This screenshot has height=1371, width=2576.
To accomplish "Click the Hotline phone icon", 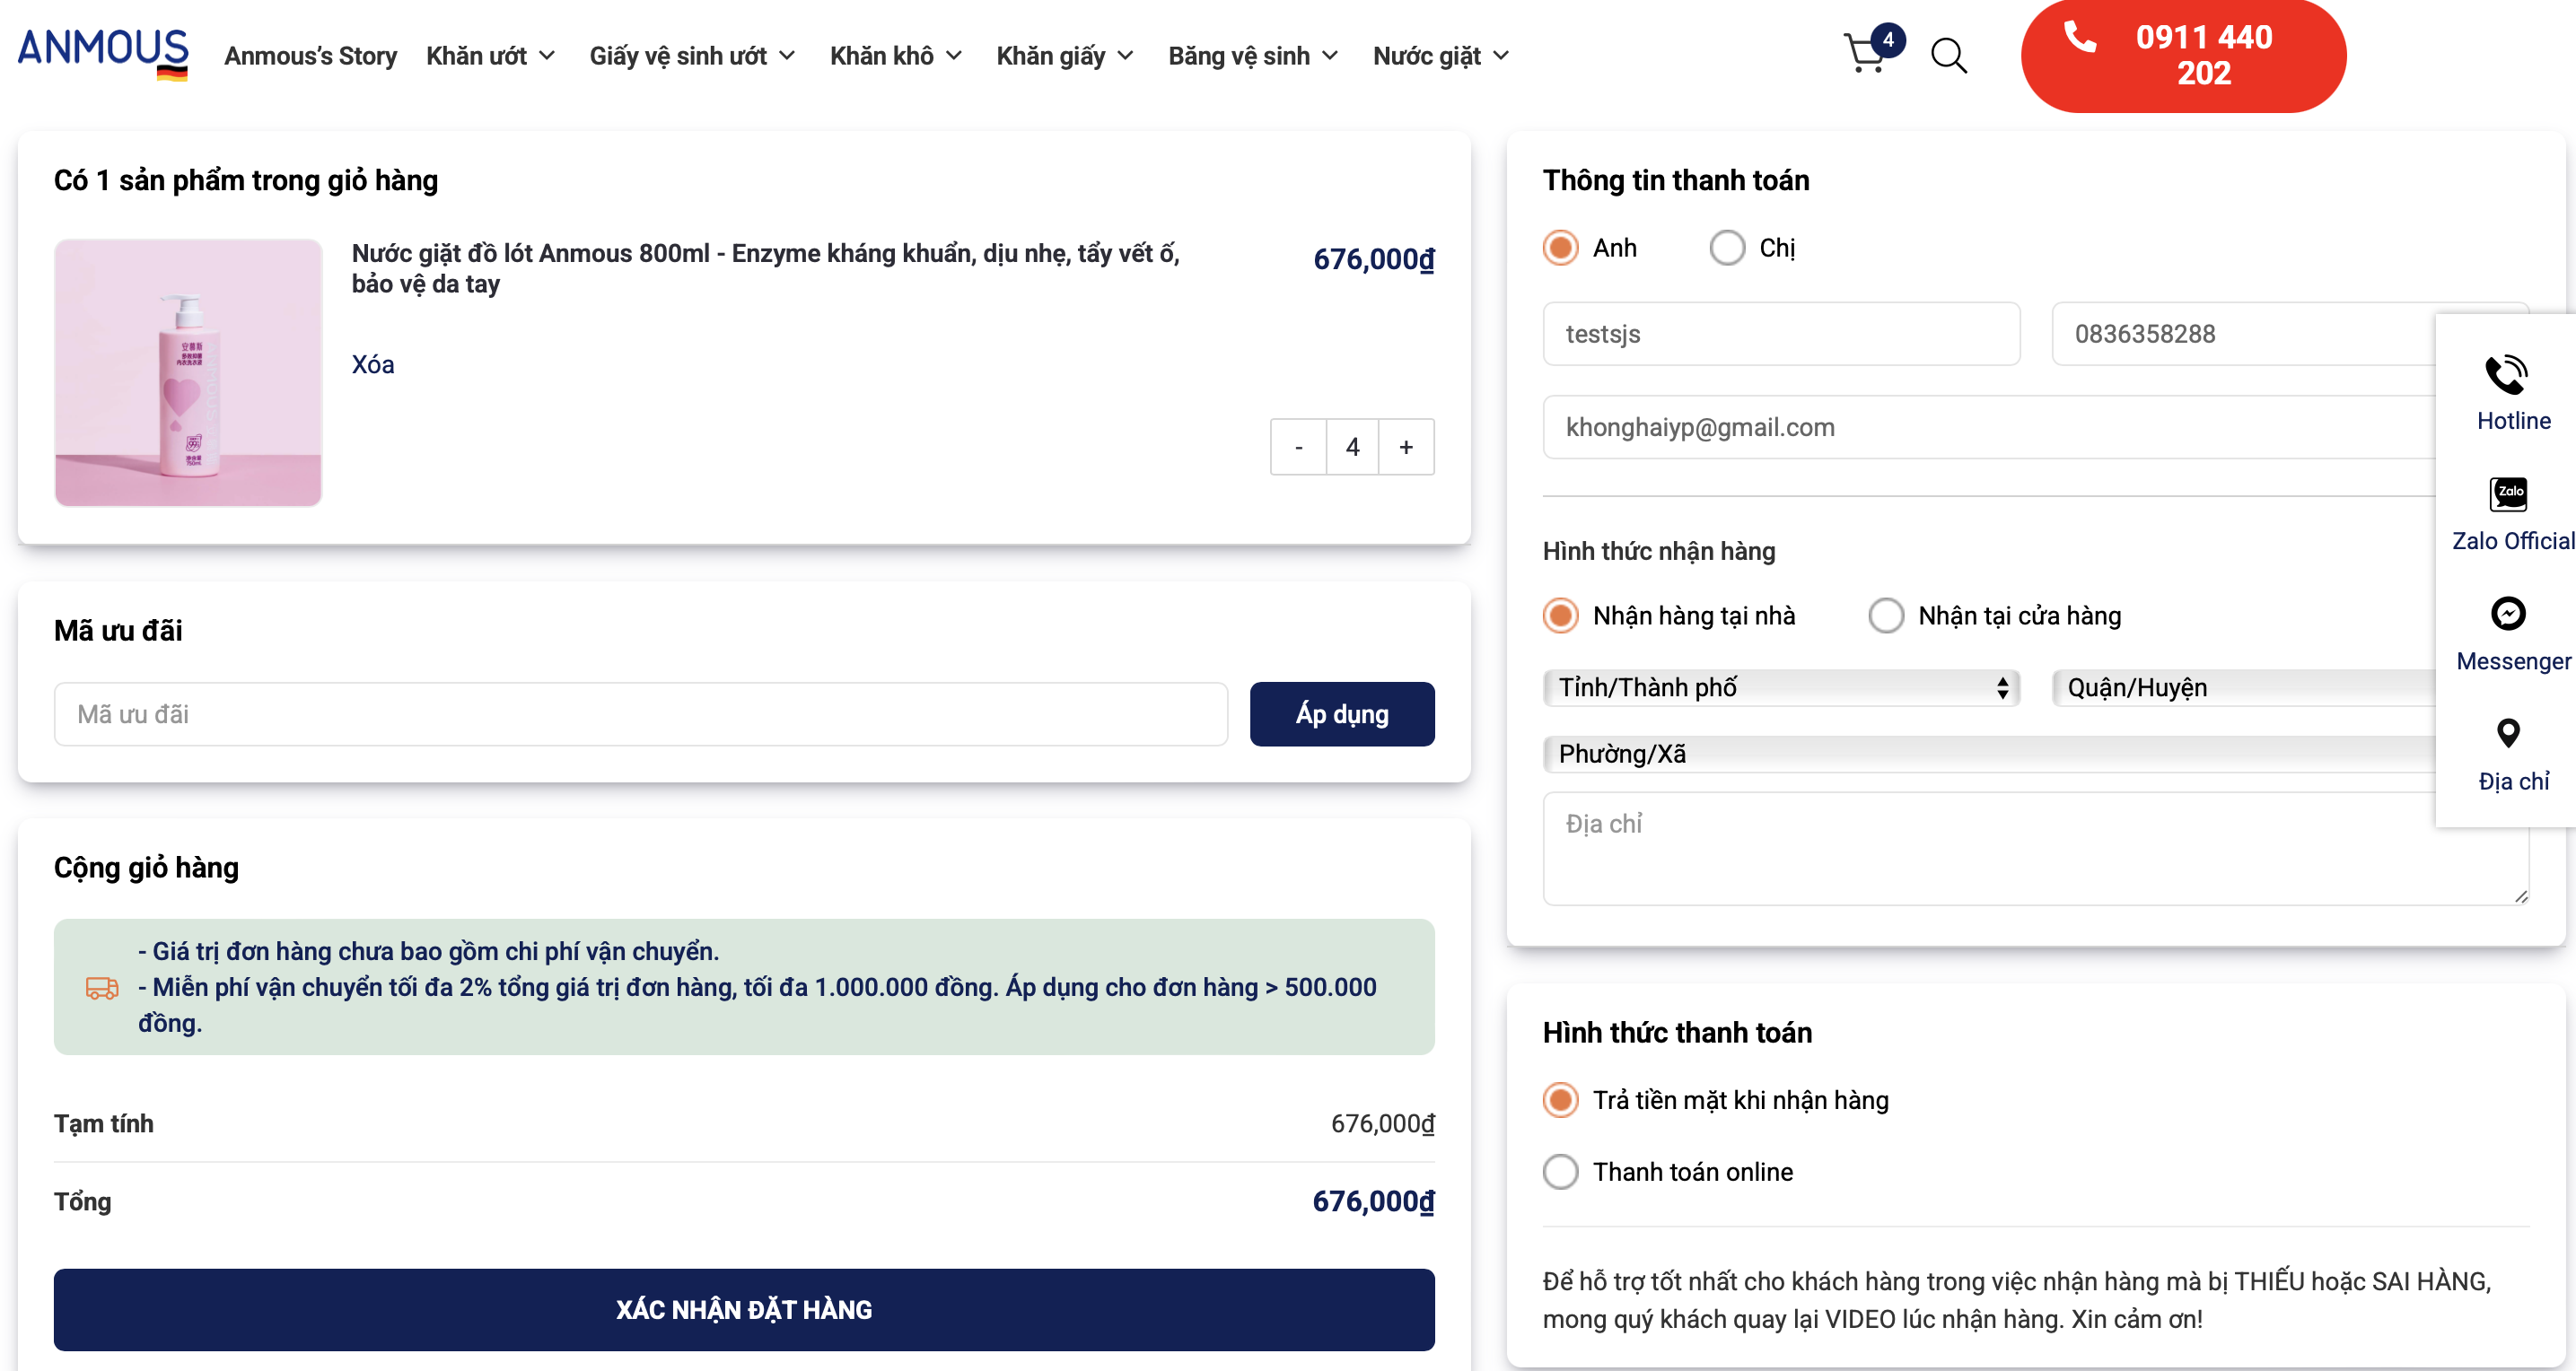I will click(x=2506, y=375).
